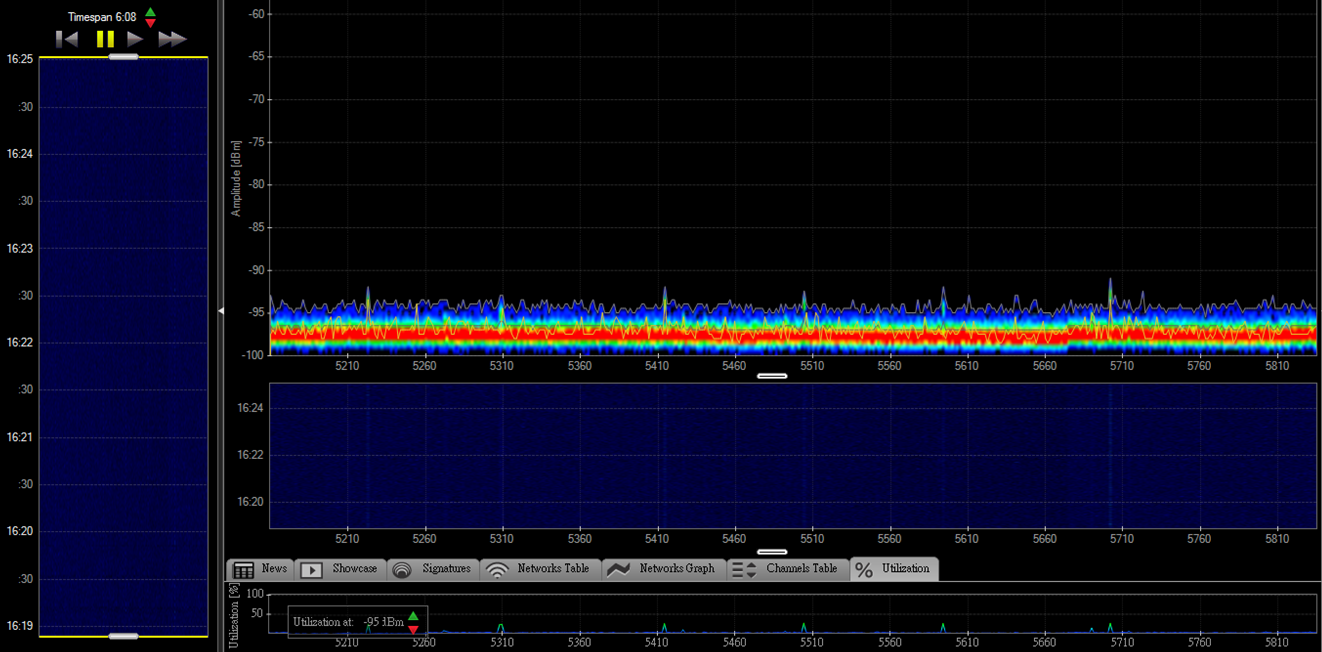Pause the live spectrum recording
The height and width of the screenshot is (652, 1322).
[x=105, y=39]
